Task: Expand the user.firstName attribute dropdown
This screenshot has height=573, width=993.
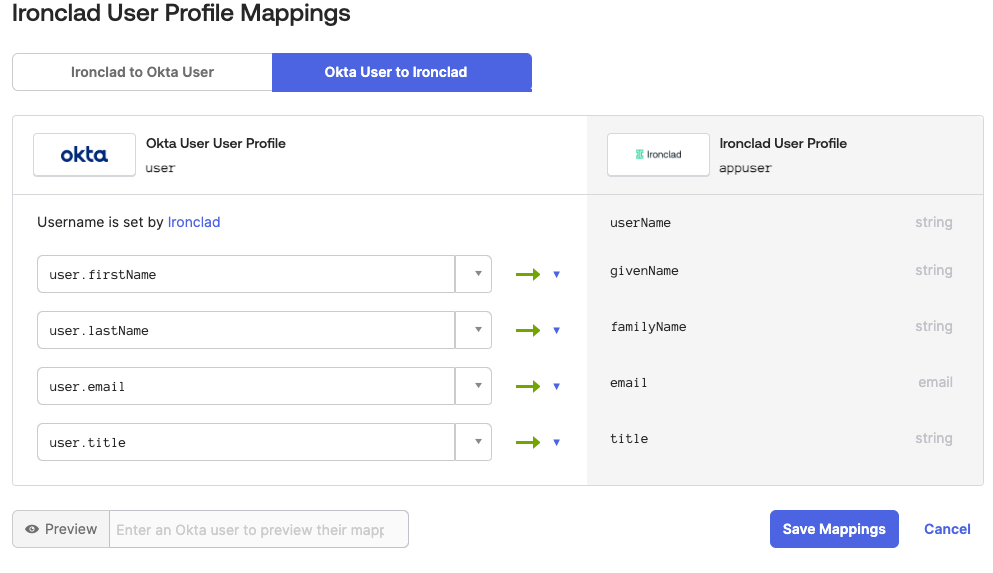Action: click(x=474, y=274)
